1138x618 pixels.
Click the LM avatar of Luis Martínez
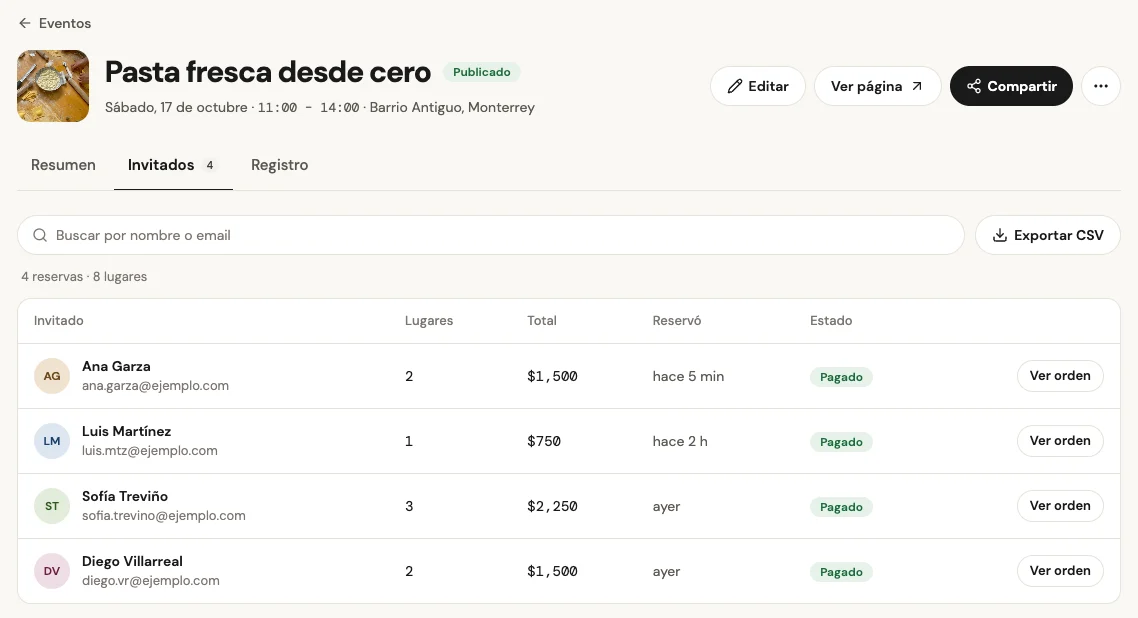click(x=52, y=441)
